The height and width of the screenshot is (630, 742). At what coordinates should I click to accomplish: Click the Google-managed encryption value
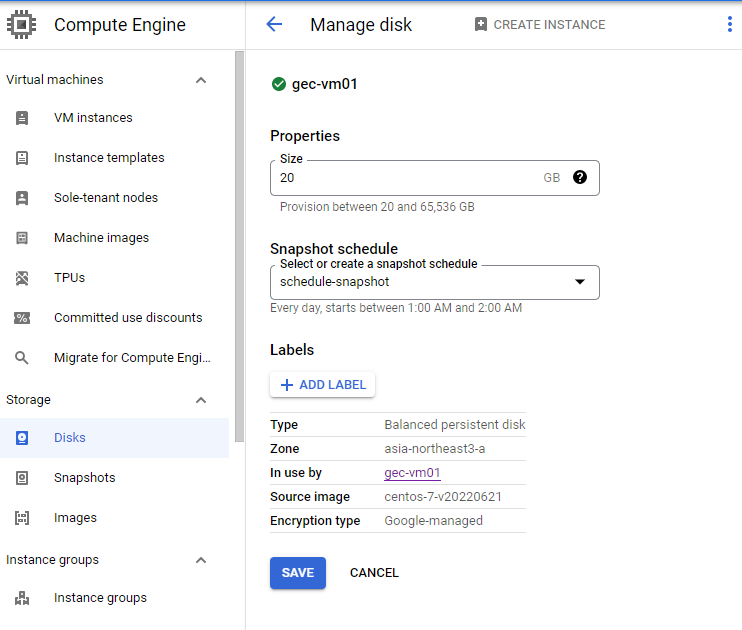pyautogui.click(x=433, y=521)
